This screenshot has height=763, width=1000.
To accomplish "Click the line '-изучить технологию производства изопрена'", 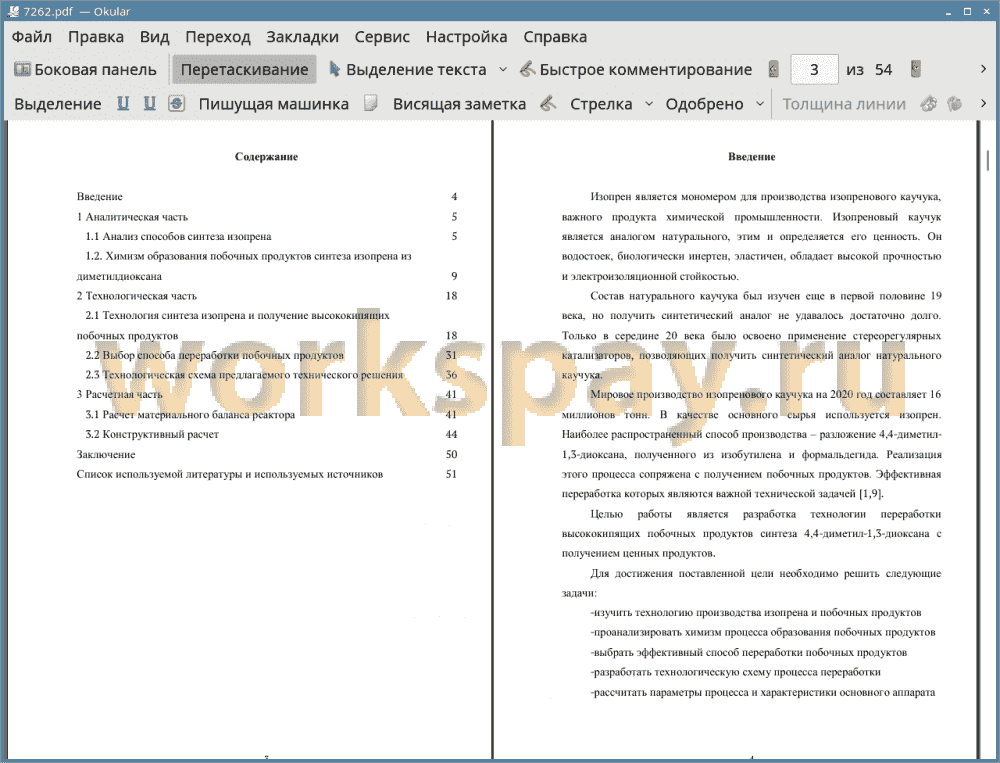I will (x=756, y=613).
